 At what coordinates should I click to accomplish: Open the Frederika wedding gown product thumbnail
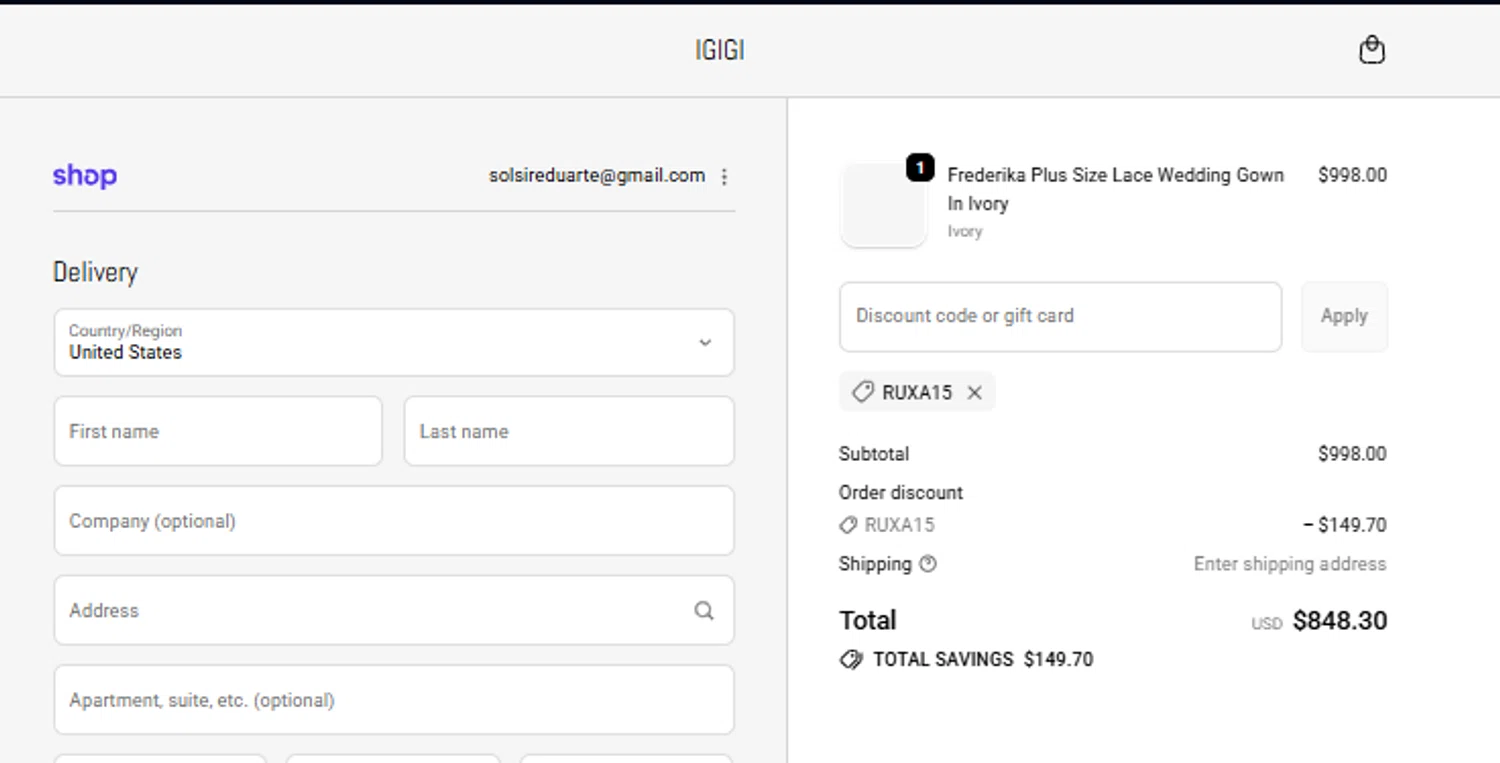click(884, 204)
